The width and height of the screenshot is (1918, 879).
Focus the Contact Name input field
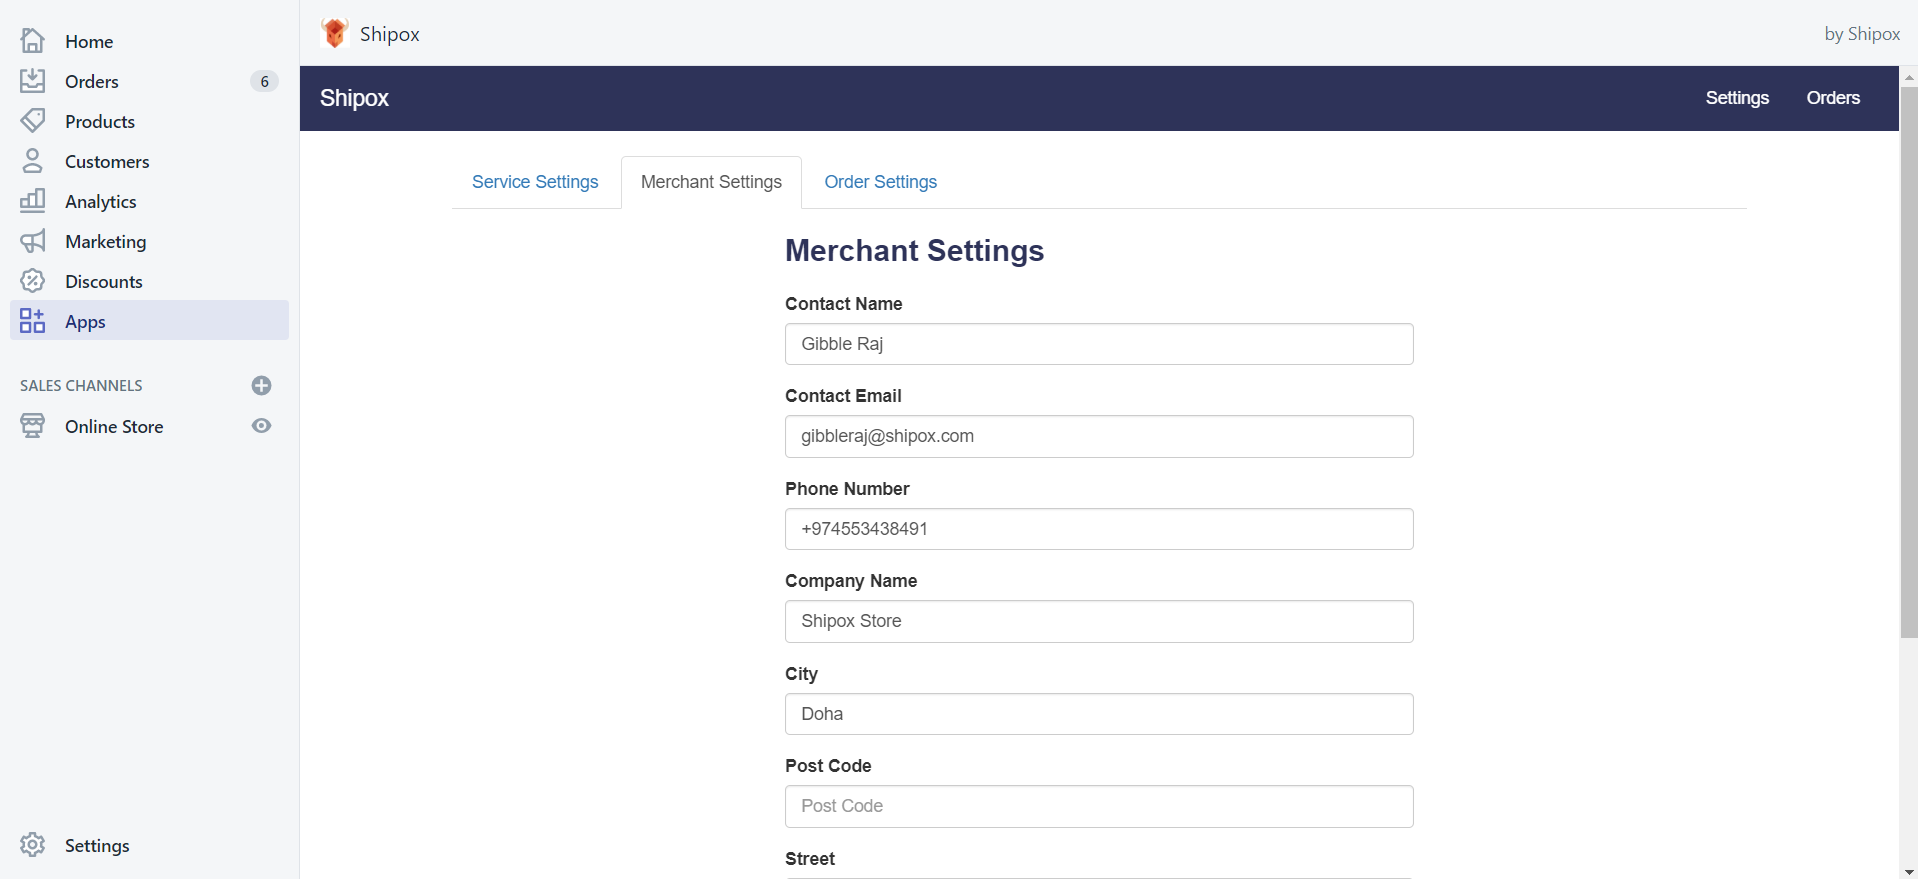1099,344
